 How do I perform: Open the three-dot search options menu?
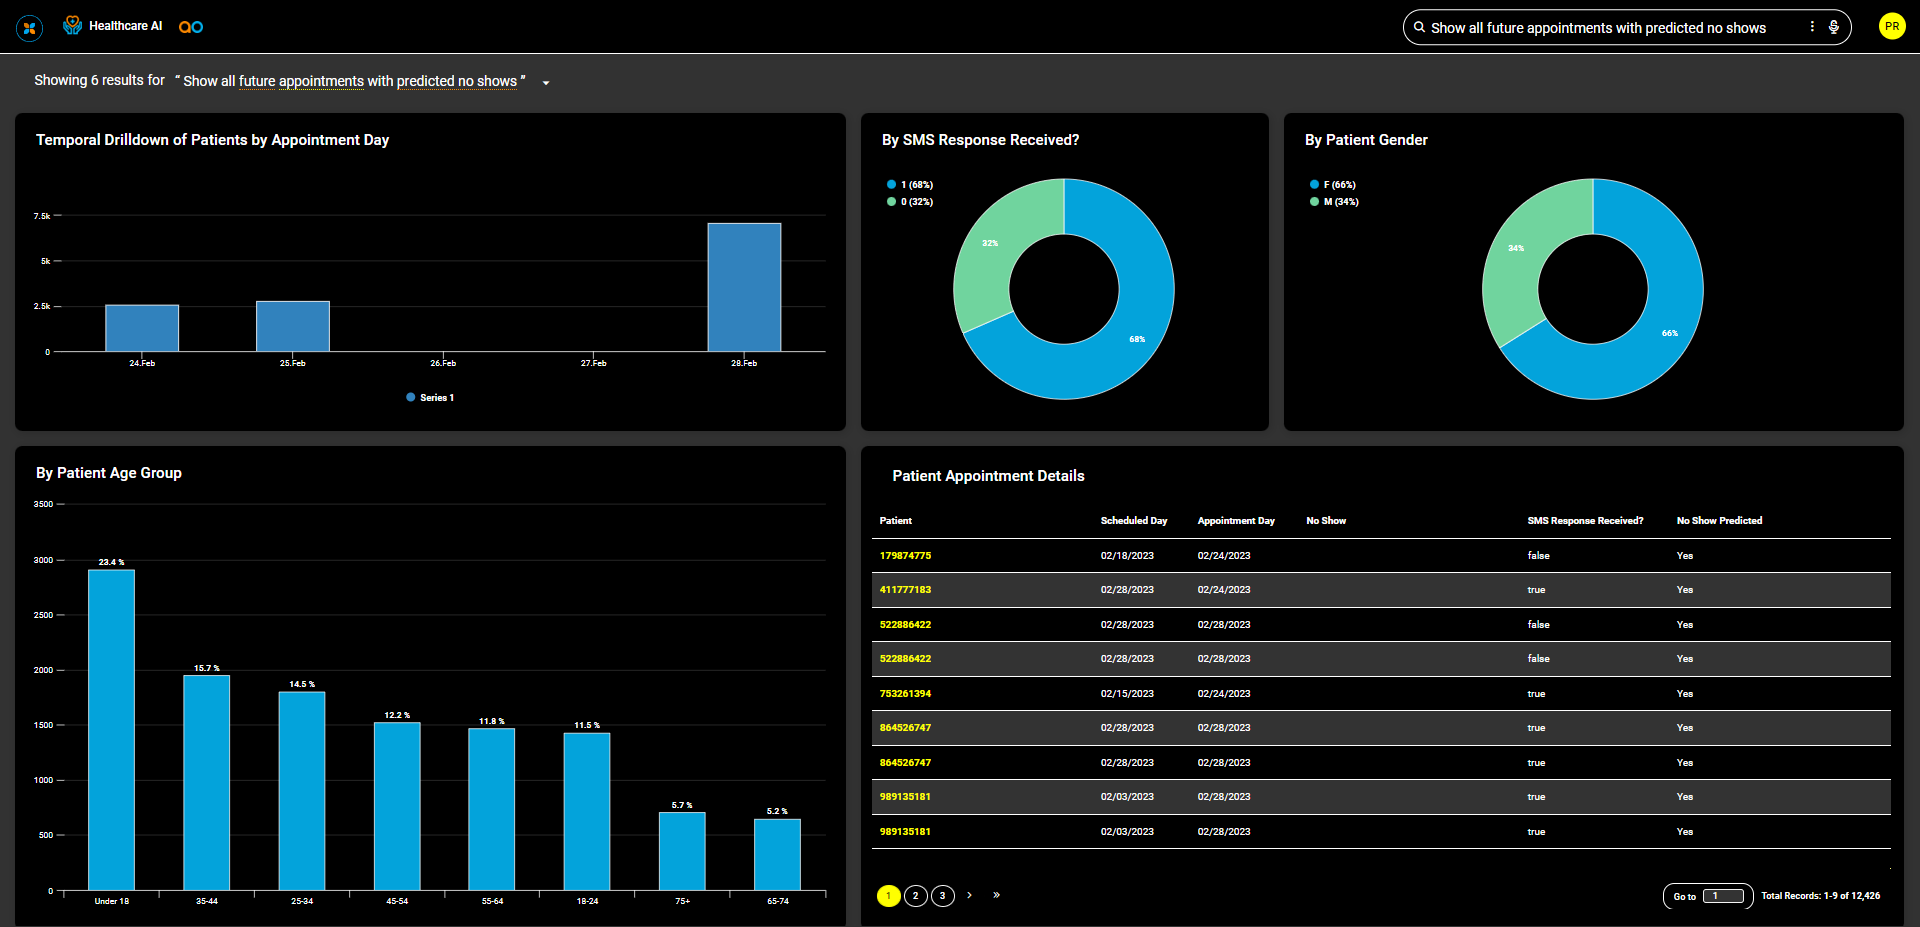(1812, 27)
